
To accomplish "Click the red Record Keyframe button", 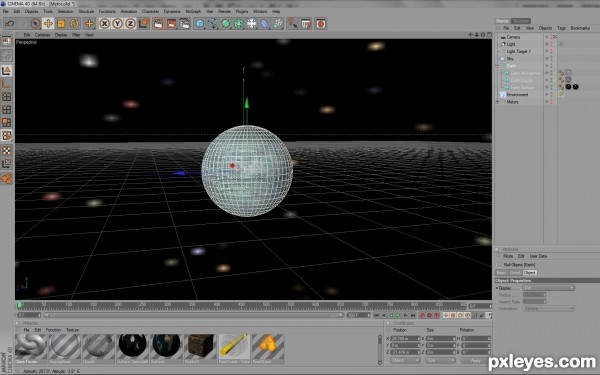I will [422, 315].
